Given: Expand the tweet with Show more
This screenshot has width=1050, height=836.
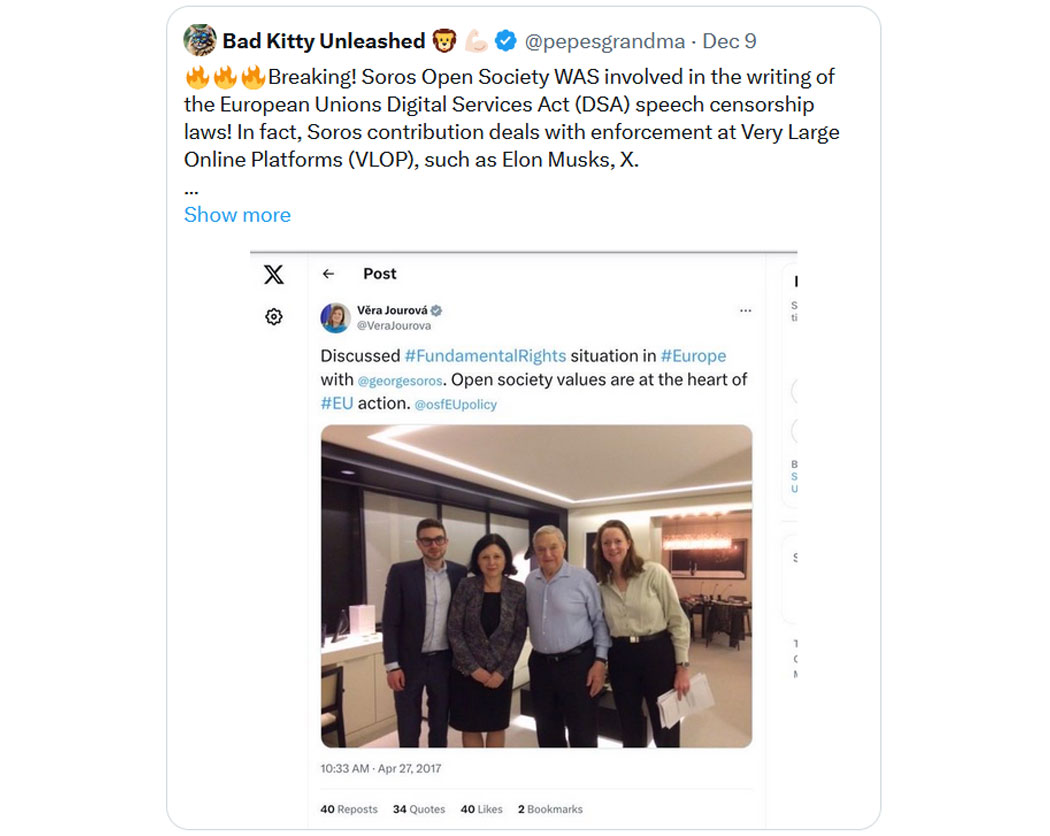Looking at the screenshot, I should [237, 215].
